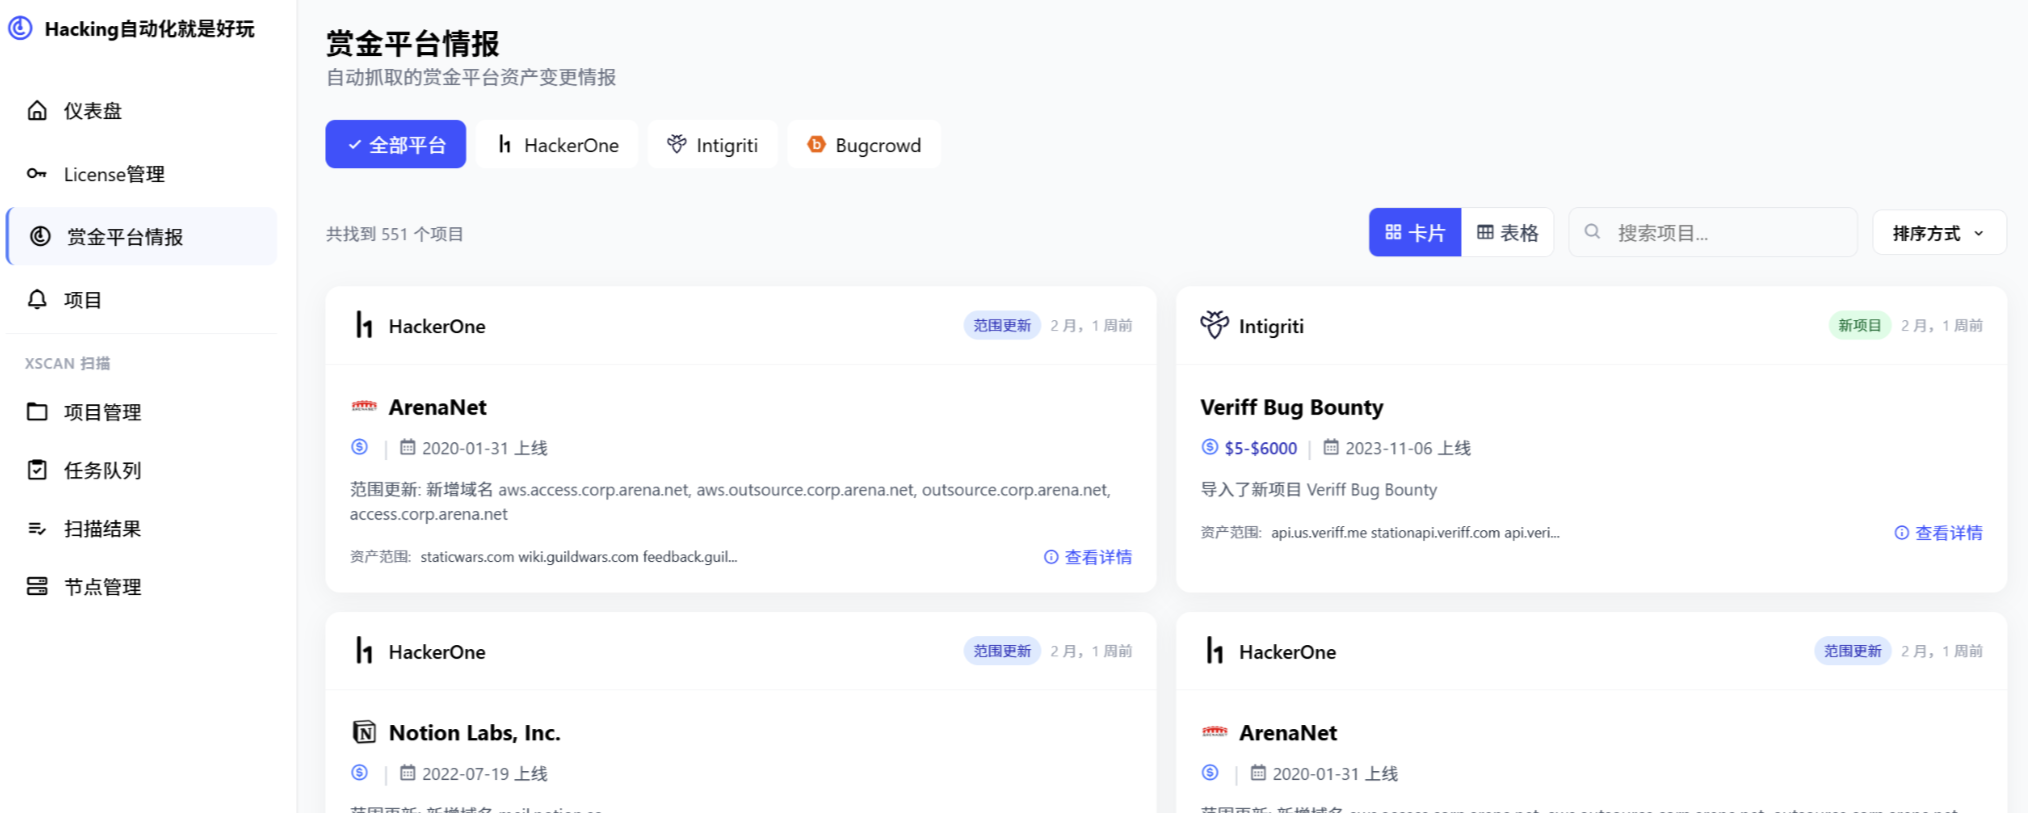Switch to 表格 table view

(x=1507, y=232)
